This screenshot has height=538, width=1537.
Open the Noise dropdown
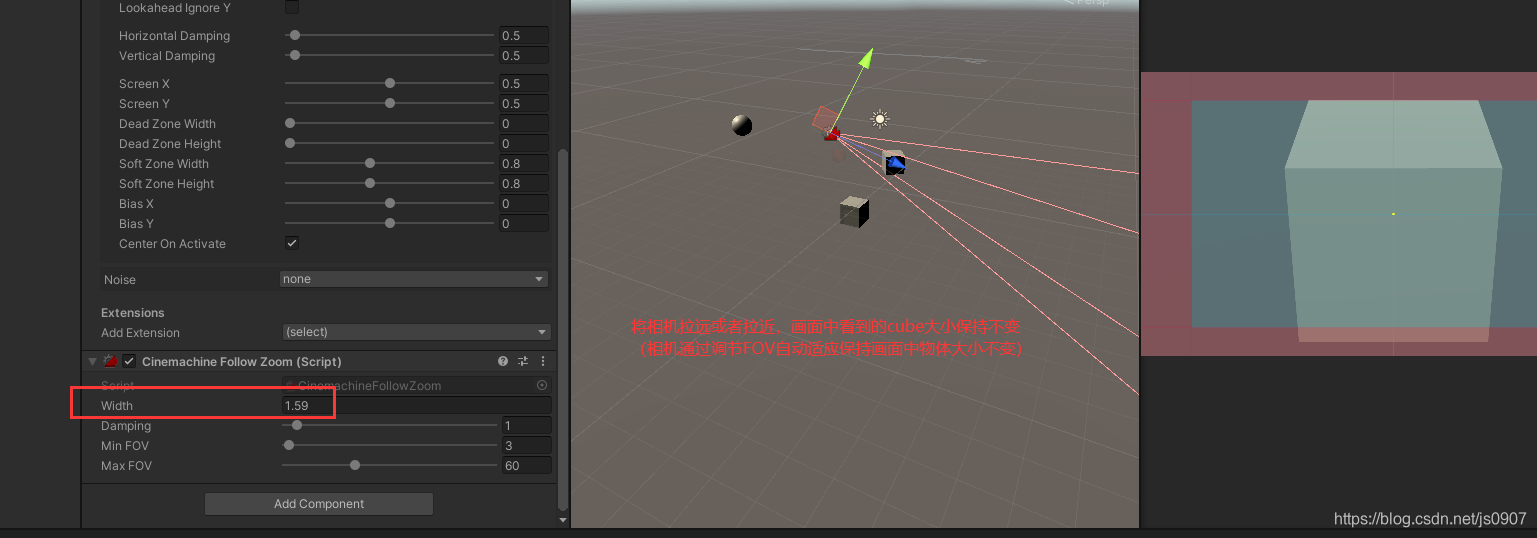coord(414,279)
